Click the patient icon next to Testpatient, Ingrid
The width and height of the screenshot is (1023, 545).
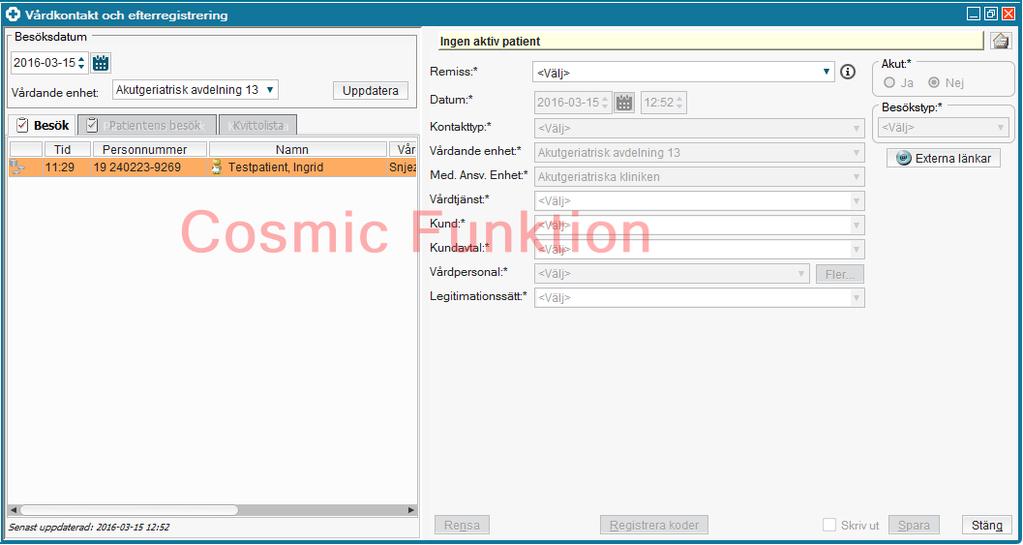pos(217,168)
